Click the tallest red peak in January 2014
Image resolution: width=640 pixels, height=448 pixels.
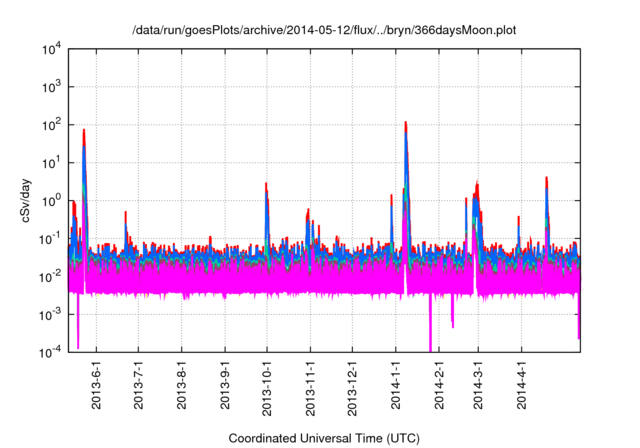405,124
